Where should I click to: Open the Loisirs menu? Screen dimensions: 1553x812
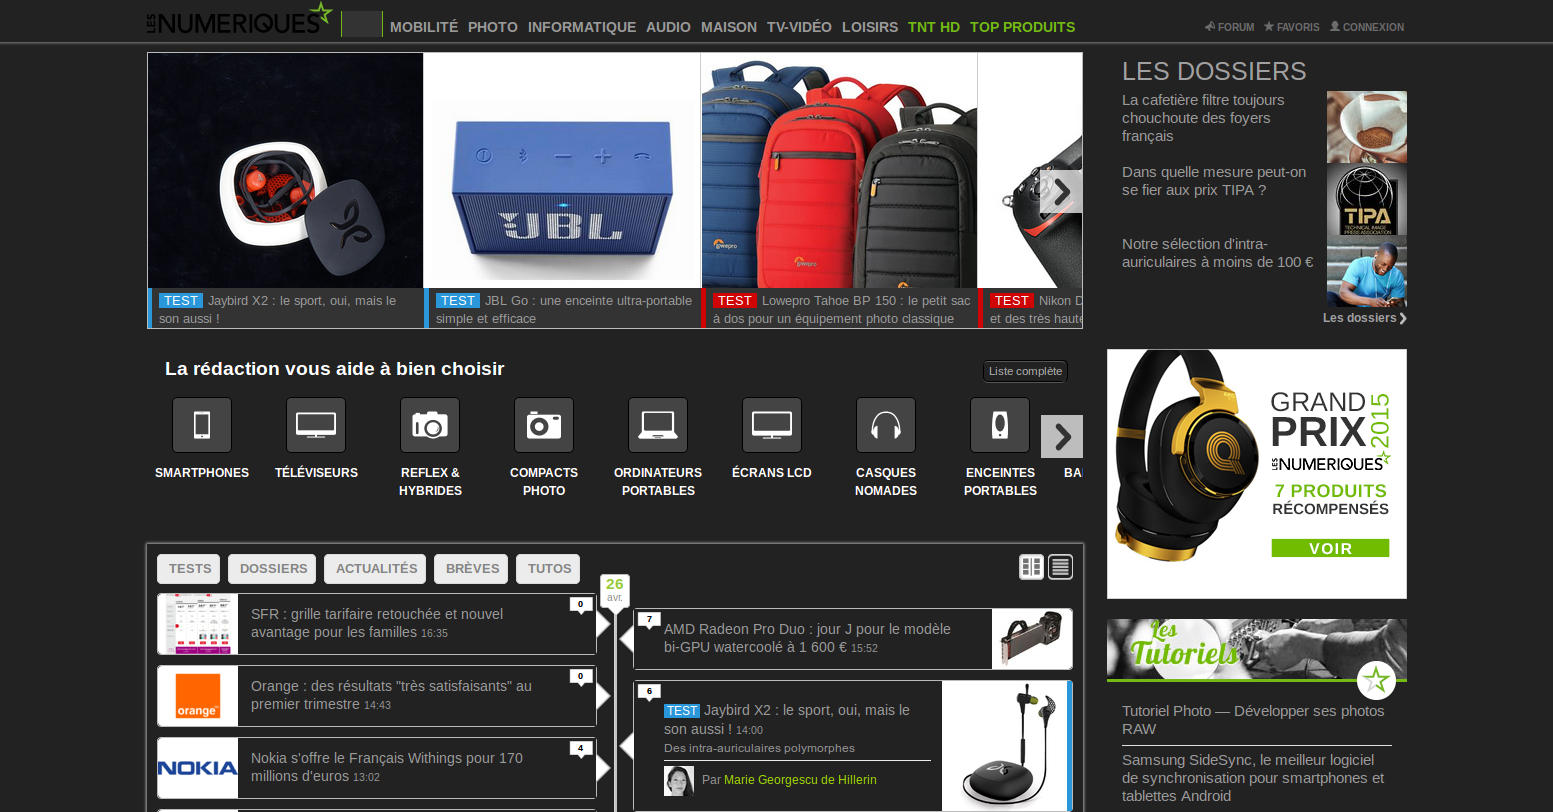(870, 27)
